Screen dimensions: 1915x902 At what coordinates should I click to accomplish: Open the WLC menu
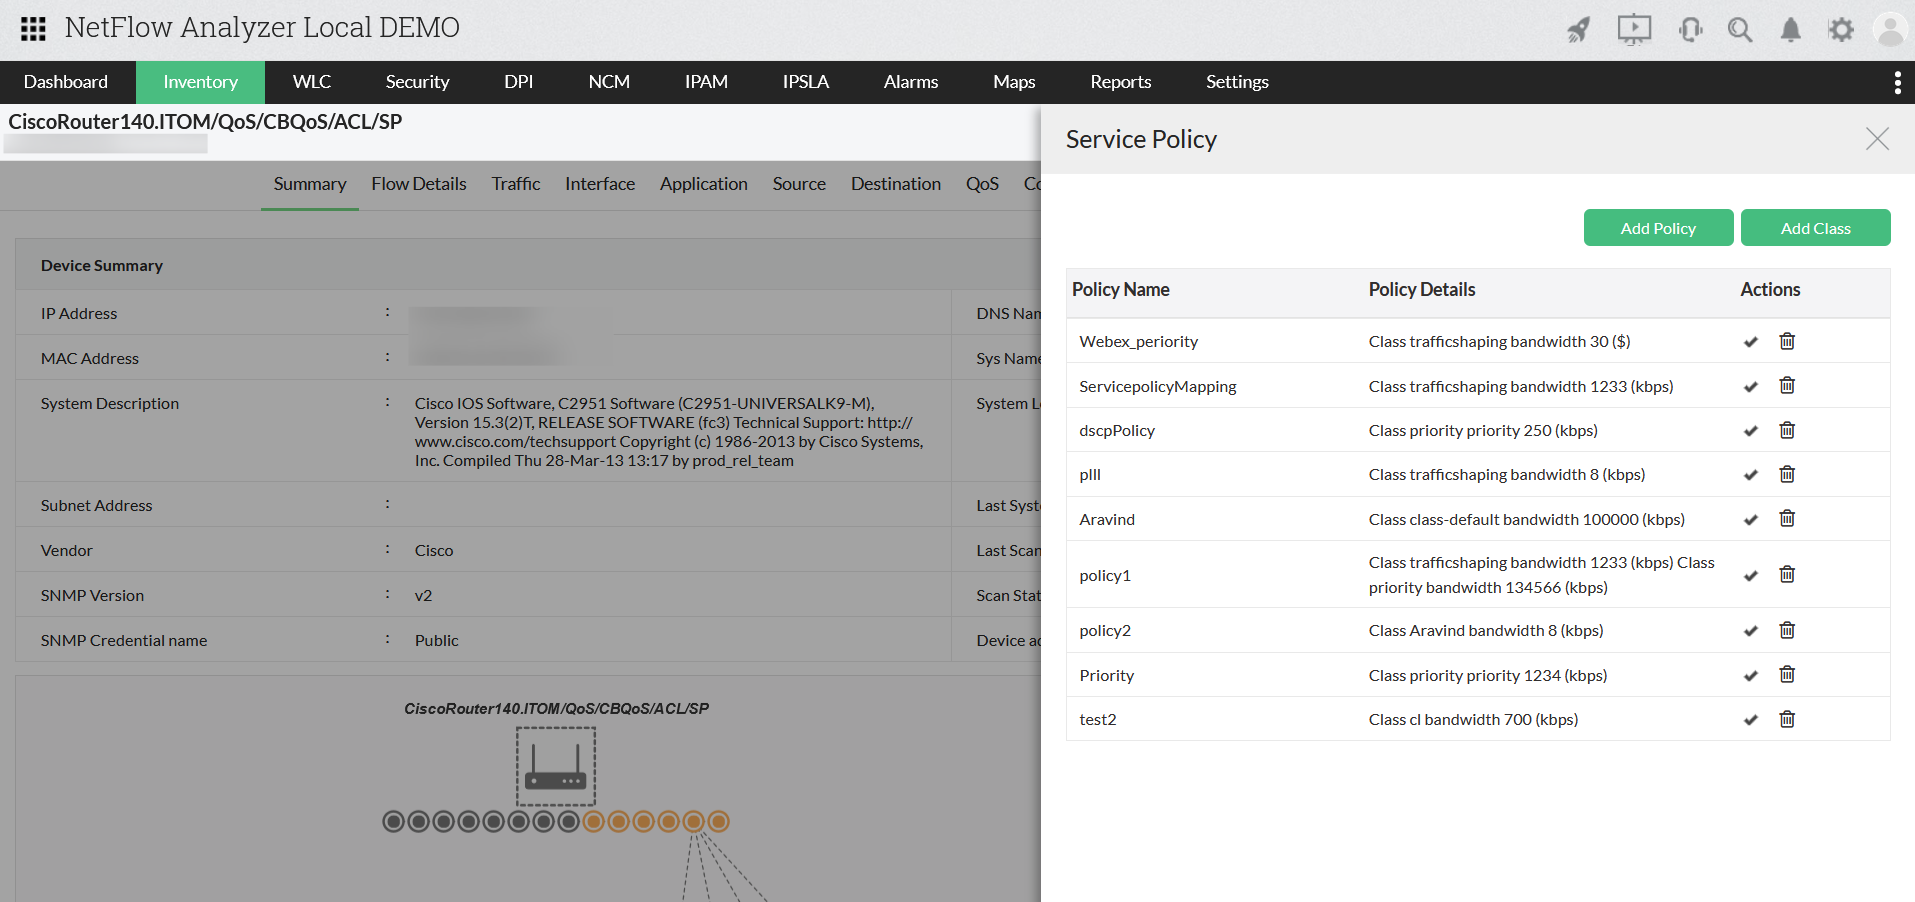pyautogui.click(x=312, y=82)
